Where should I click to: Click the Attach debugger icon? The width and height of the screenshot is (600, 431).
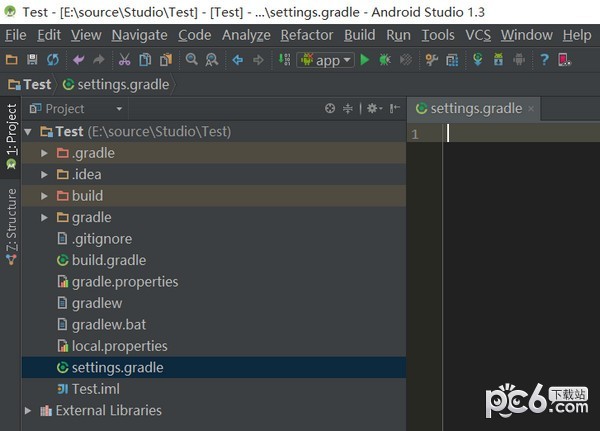coord(406,60)
